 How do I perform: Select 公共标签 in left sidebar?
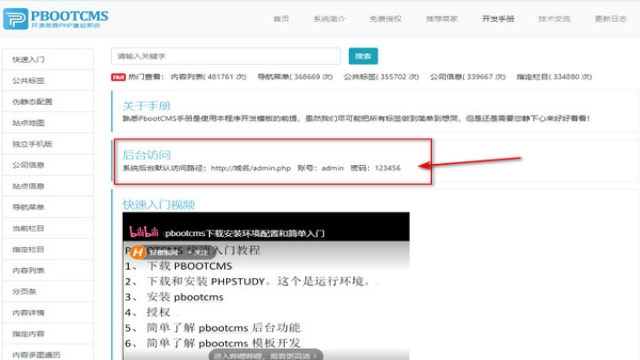coord(48,81)
